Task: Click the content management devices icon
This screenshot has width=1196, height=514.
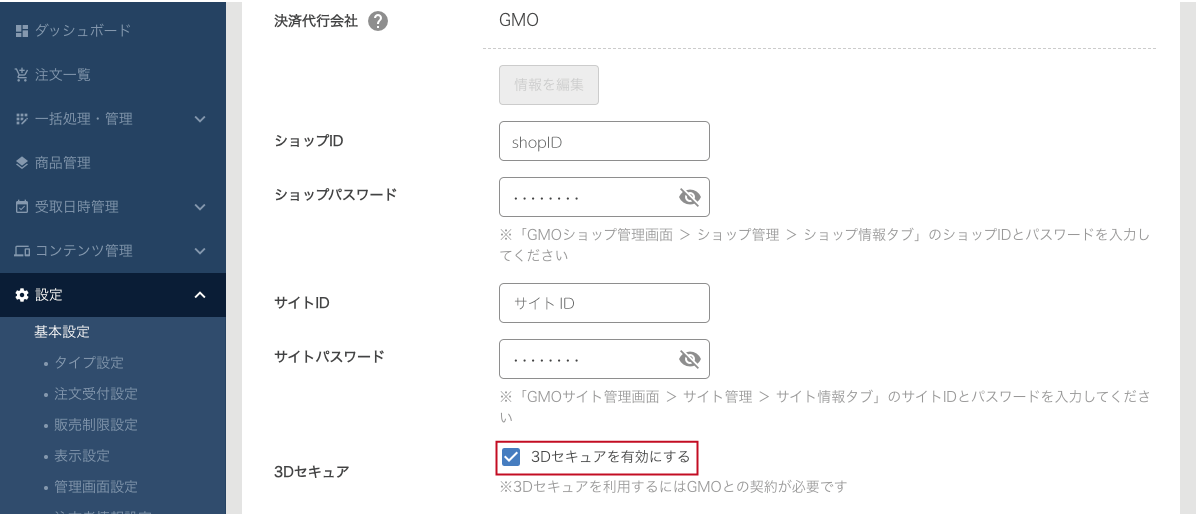Action: click(x=22, y=251)
